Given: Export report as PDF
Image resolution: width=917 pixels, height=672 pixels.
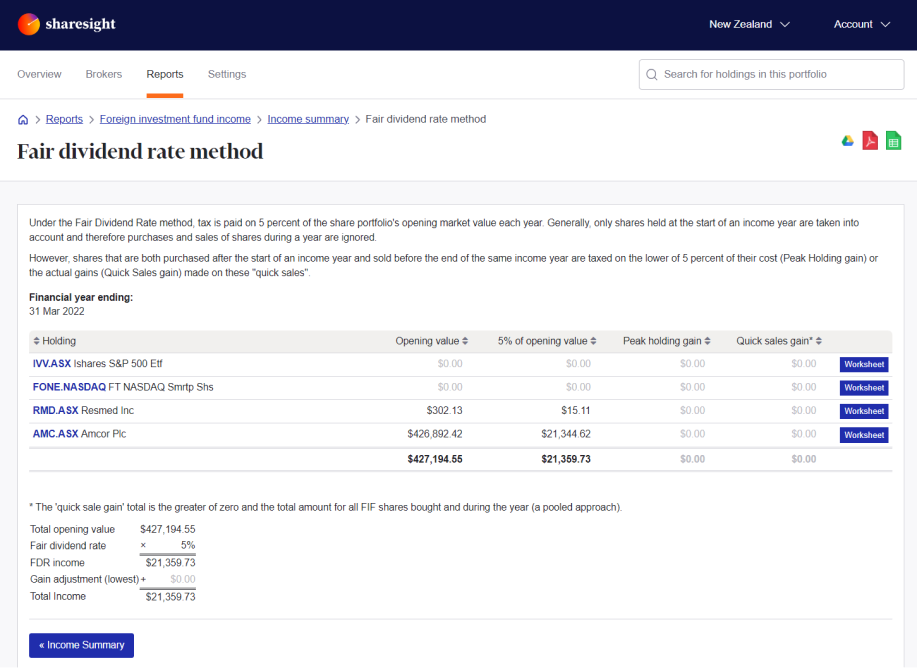Looking at the screenshot, I should [x=870, y=141].
